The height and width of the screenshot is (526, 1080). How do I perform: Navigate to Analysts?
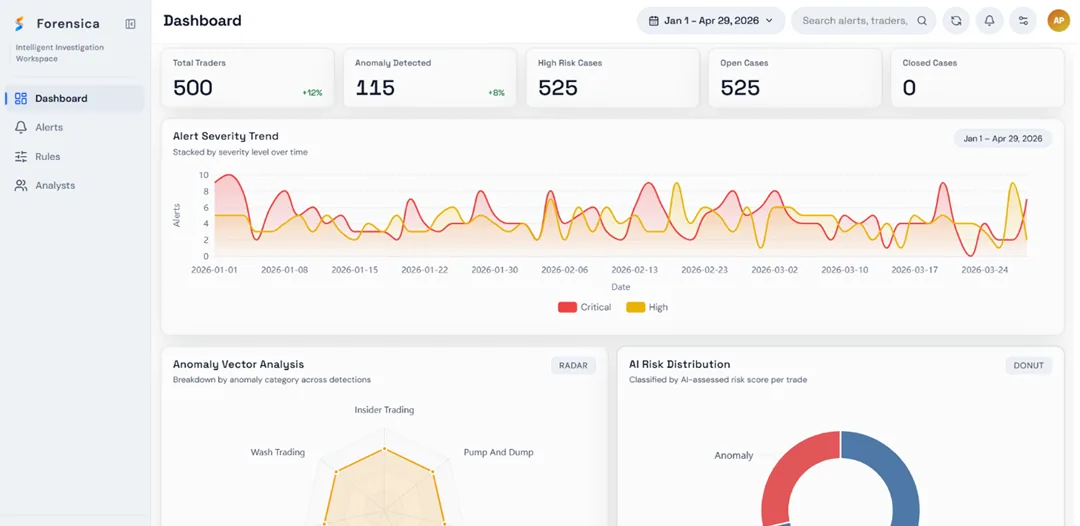tap(74, 185)
